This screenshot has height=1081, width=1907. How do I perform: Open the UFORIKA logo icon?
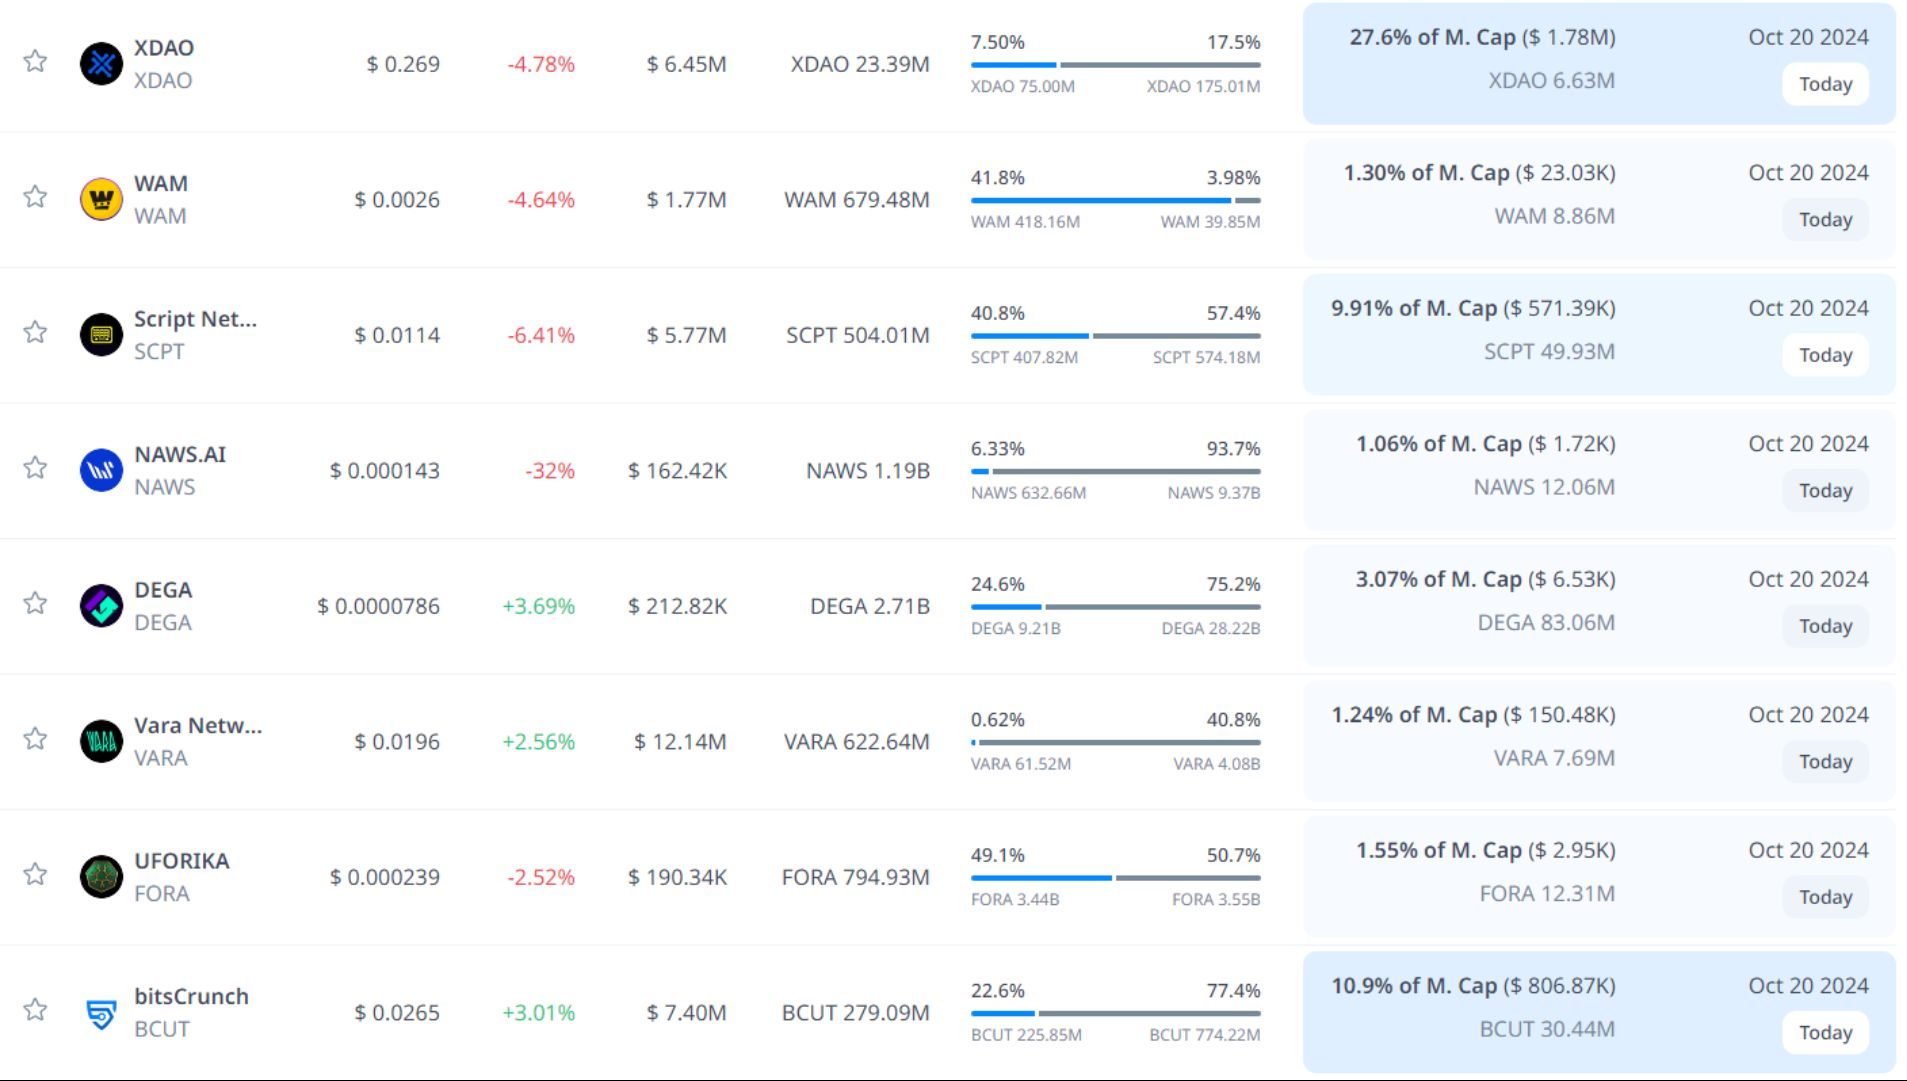(x=101, y=877)
